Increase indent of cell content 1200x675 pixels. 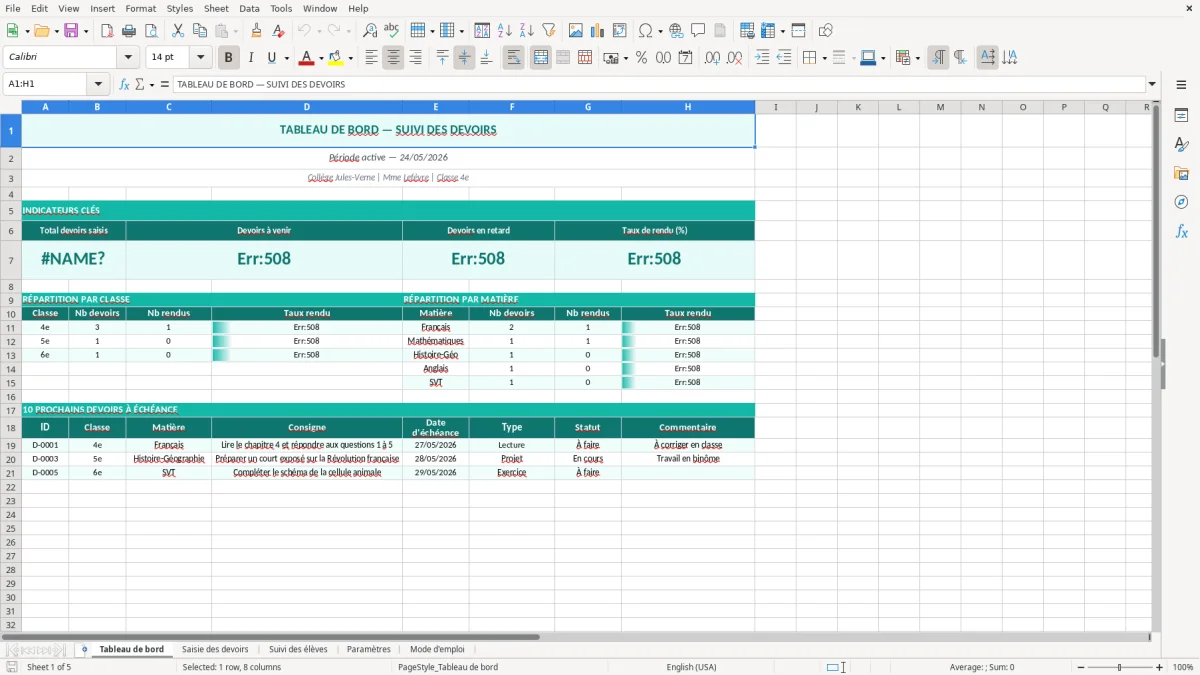click(762, 58)
